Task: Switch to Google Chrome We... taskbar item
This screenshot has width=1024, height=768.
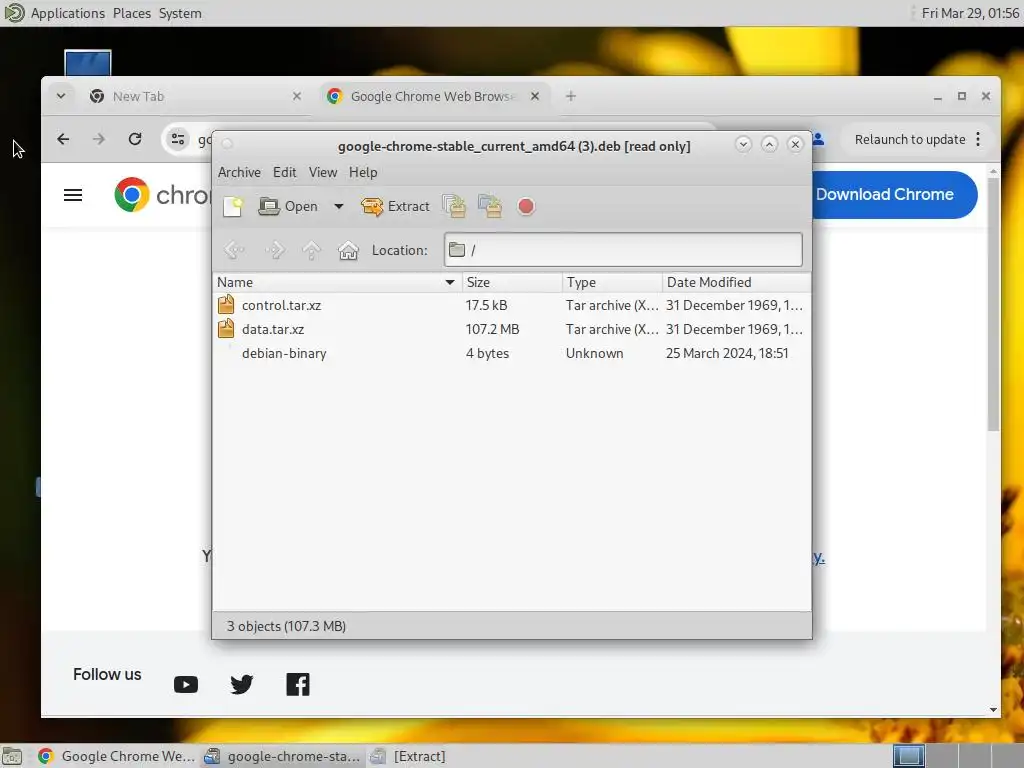Action: [x=117, y=756]
